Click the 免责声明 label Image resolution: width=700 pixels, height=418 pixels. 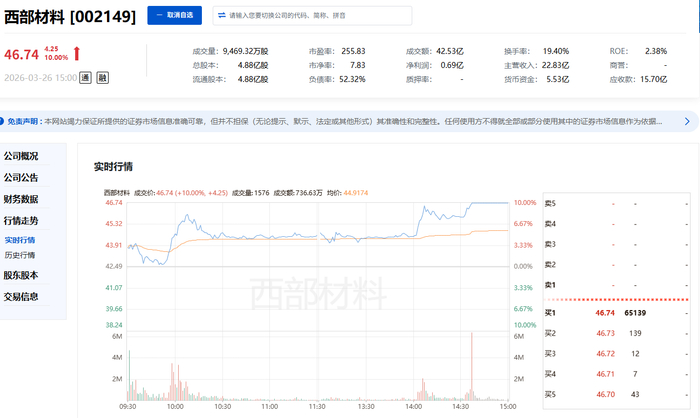pos(24,121)
